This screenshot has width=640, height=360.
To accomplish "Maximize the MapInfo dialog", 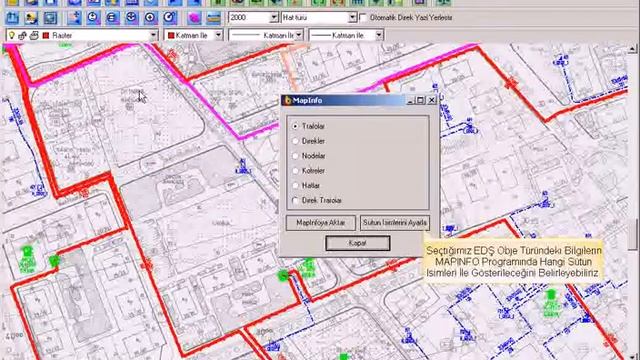I will pos(421,100).
